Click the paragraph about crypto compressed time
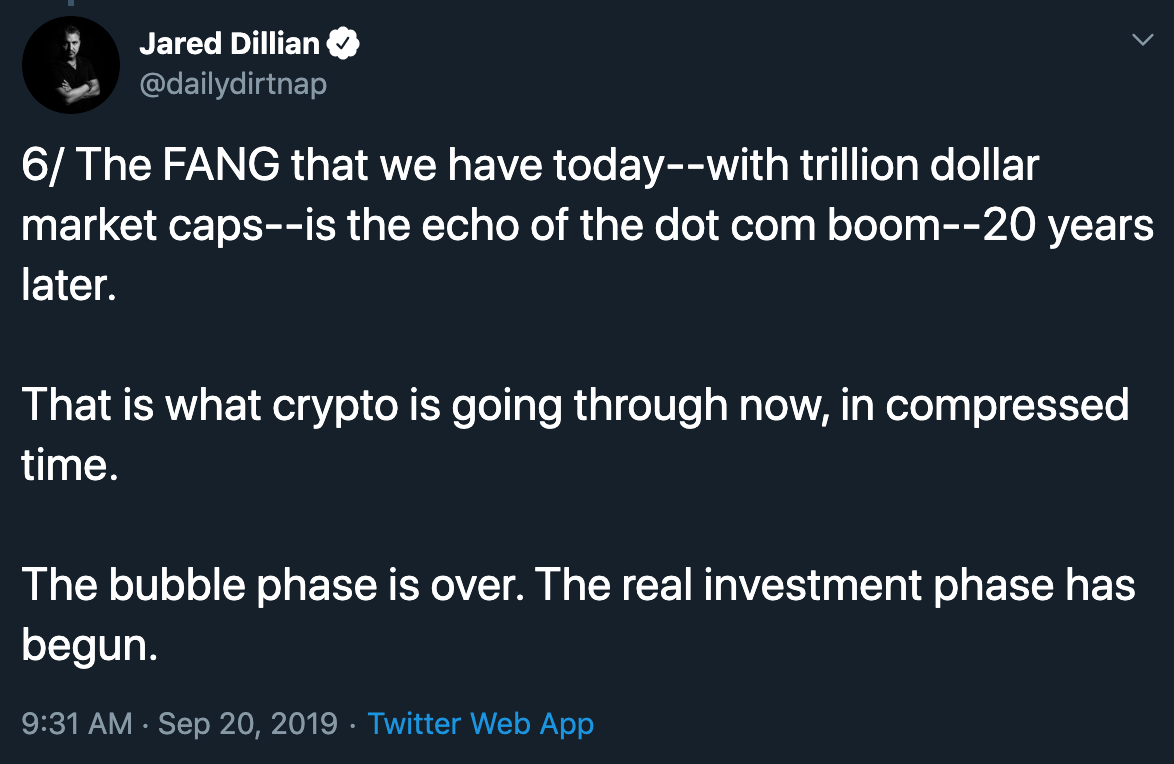The width and height of the screenshot is (1174, 764). (575, 434)
